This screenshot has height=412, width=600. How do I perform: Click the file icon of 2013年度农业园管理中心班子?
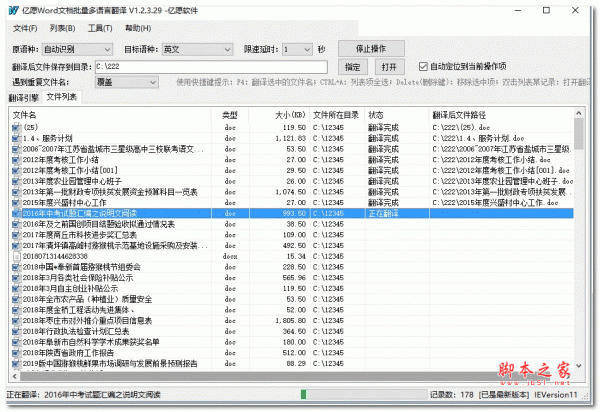(x=16, y=181)
